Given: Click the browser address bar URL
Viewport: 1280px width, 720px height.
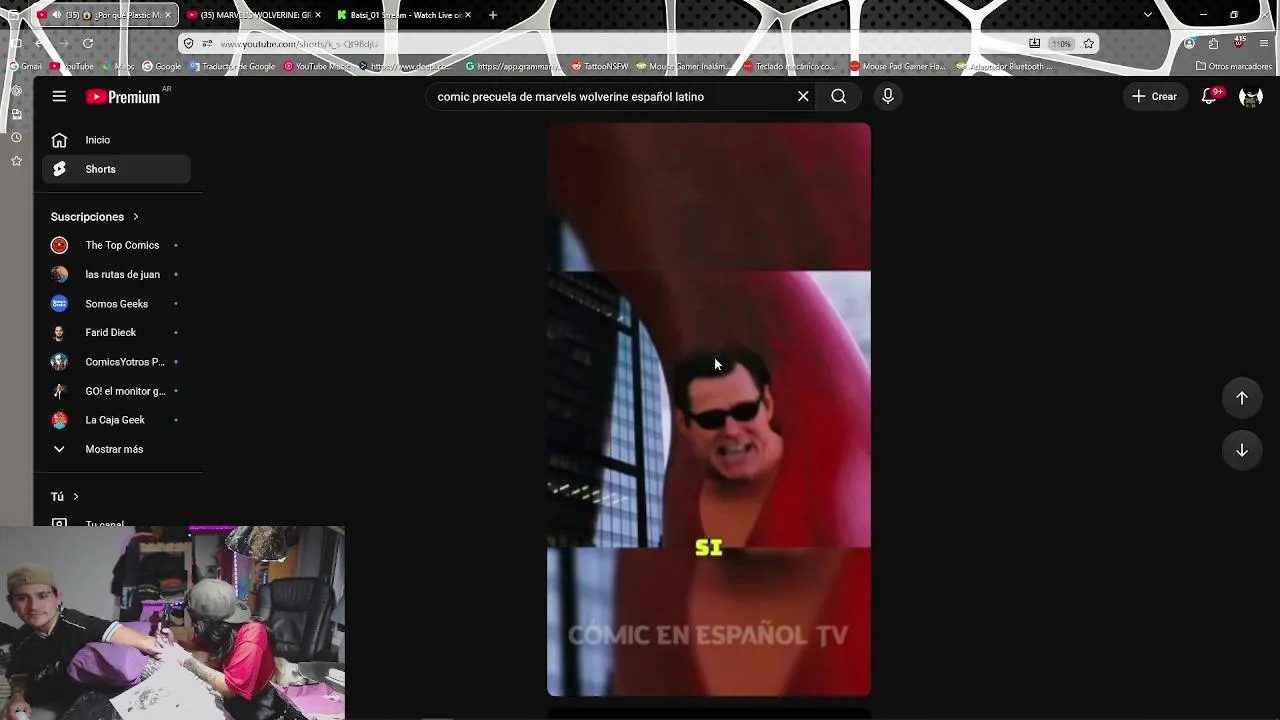Looking at the screenshot, I should click(300, 44).
